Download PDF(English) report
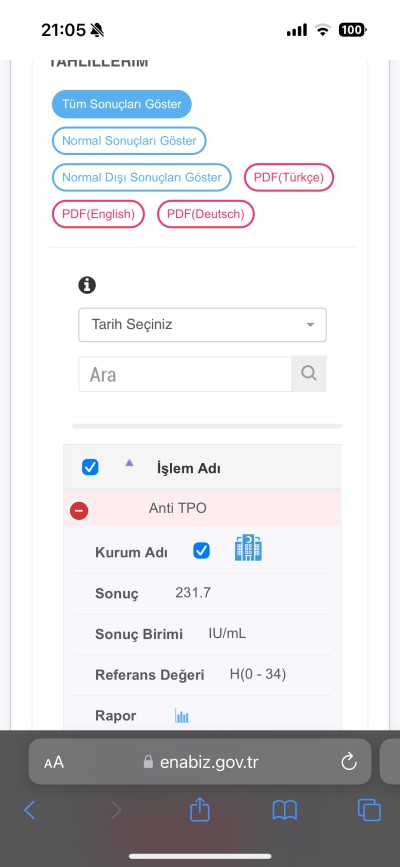 click(x=98, y=214)
